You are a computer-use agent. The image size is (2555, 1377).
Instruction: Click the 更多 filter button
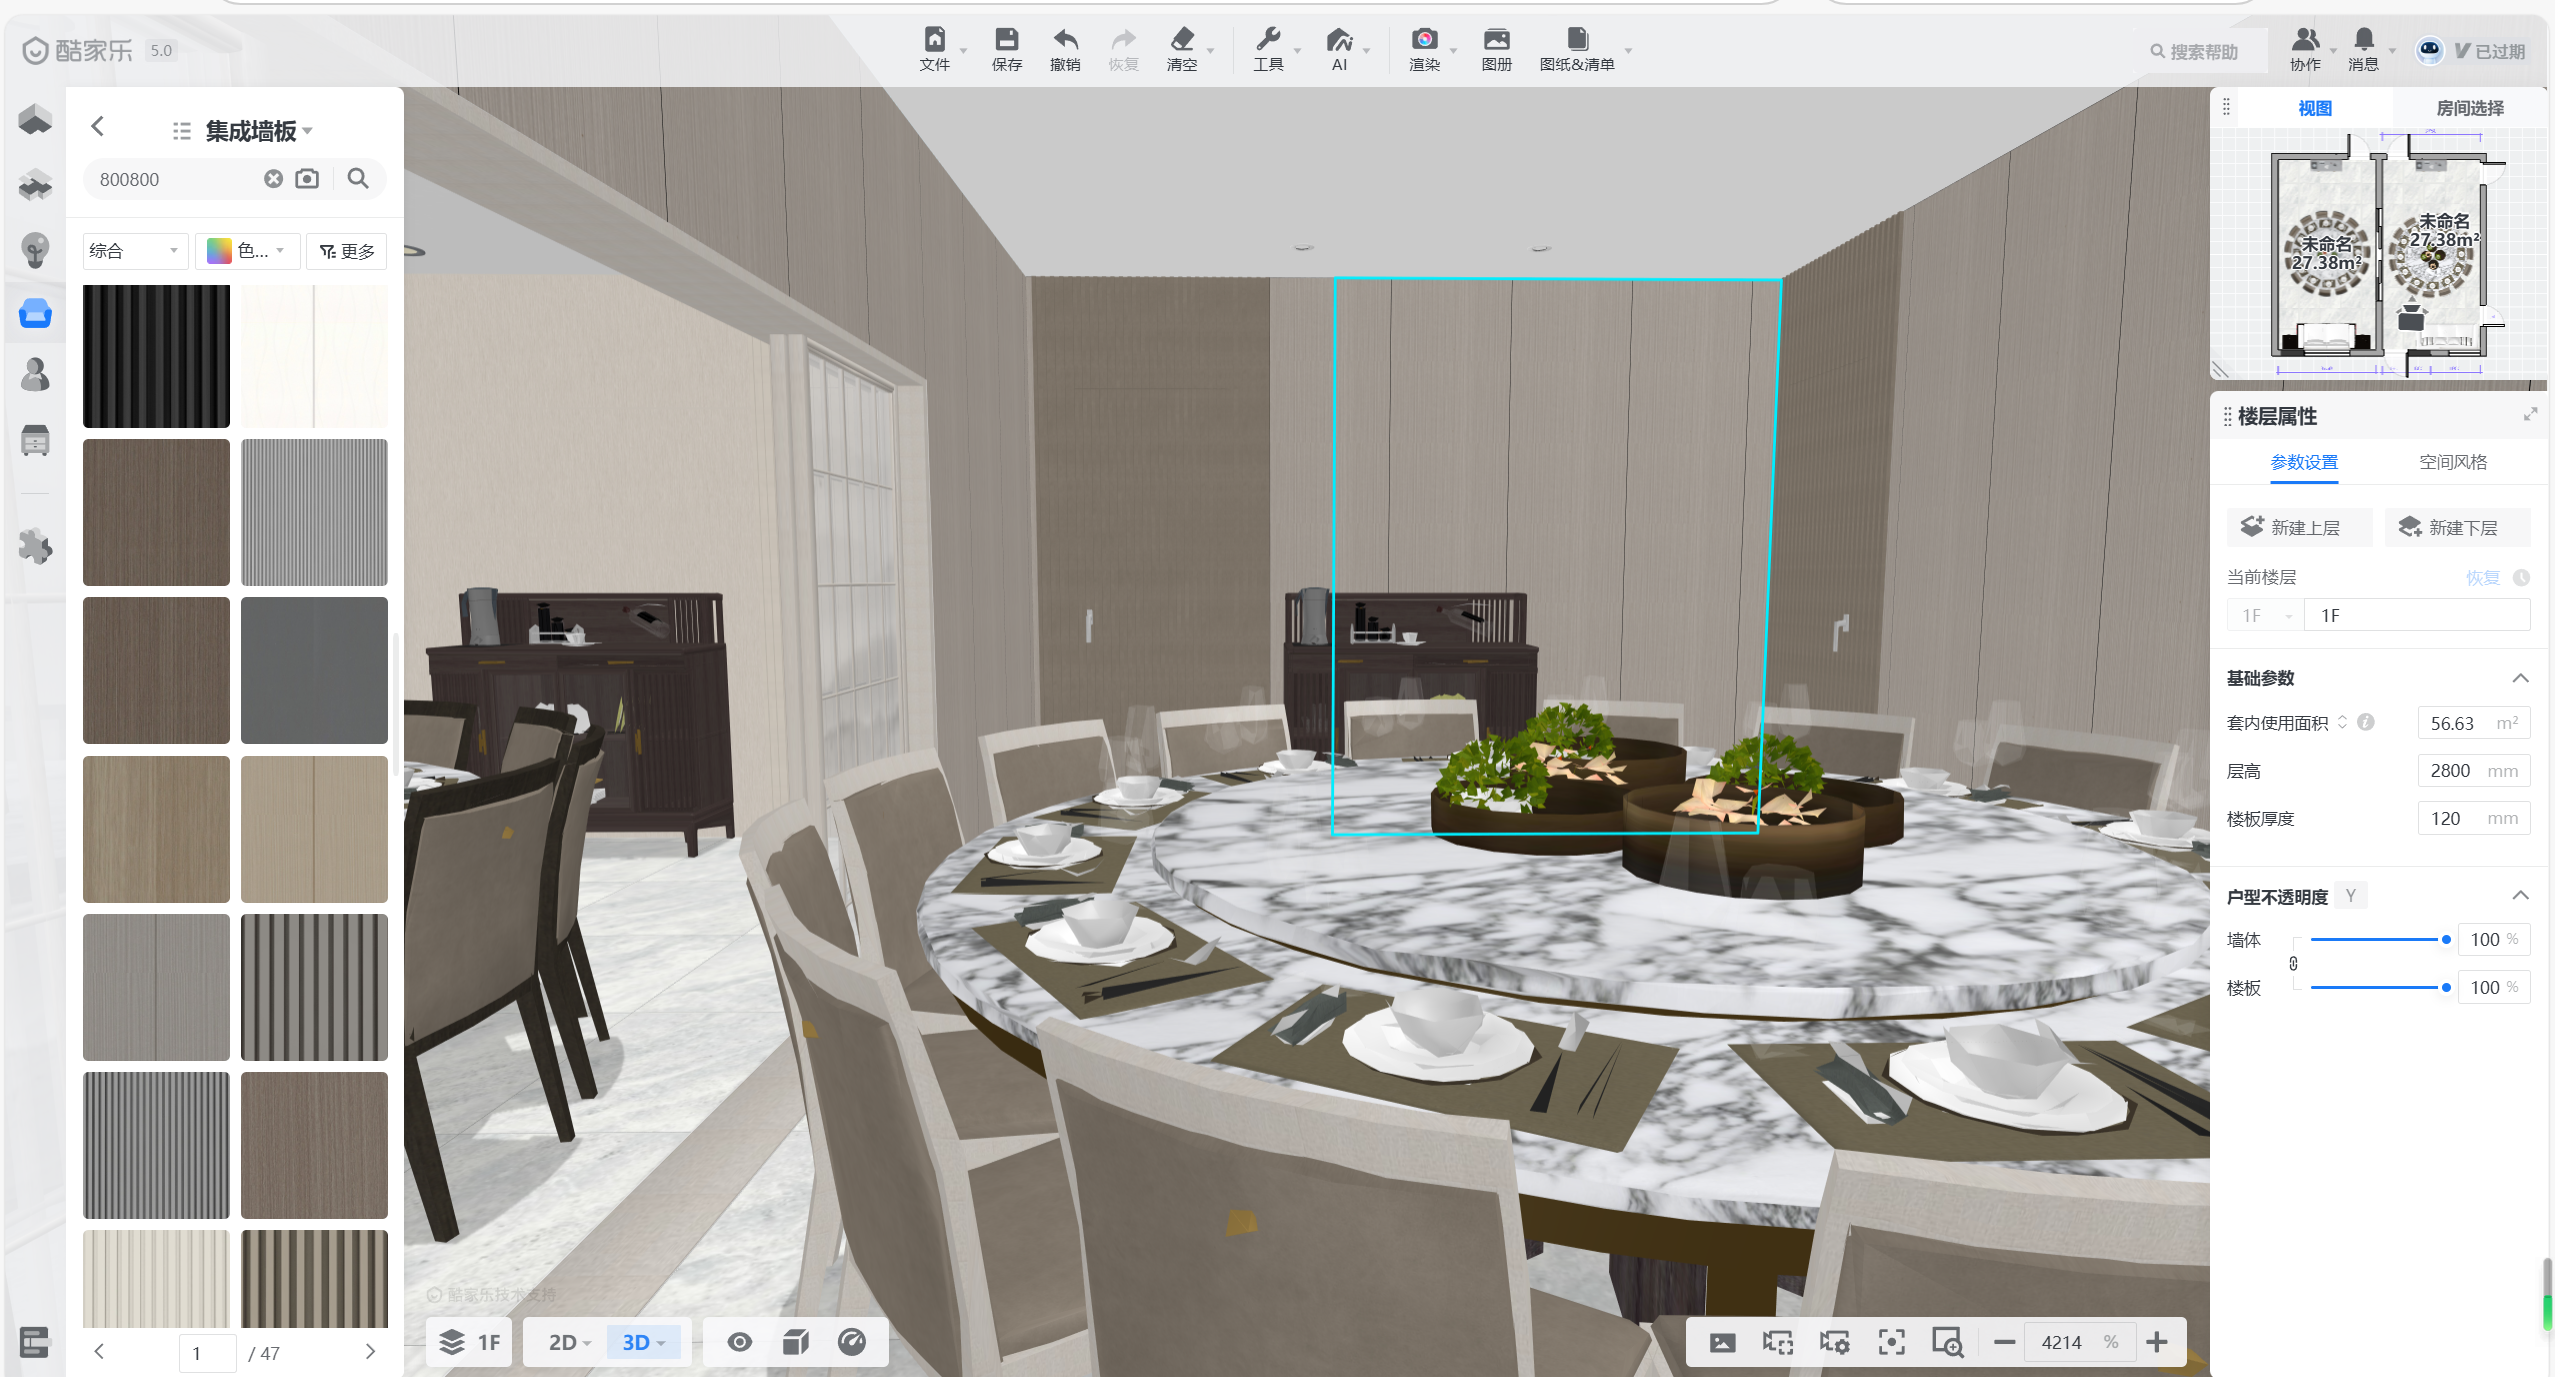tap(346, 251)
